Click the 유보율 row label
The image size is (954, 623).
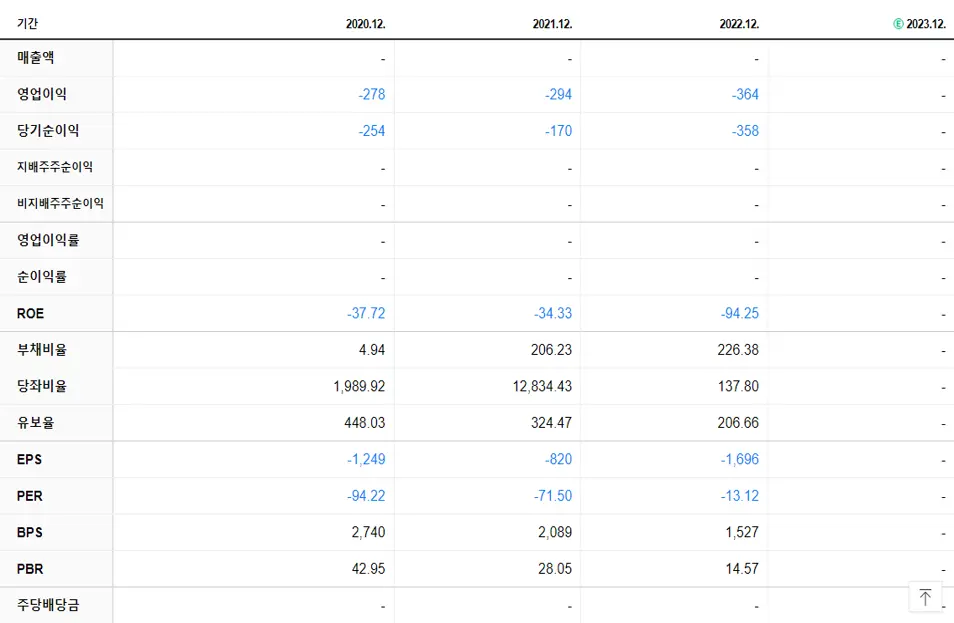coord(36,422)
